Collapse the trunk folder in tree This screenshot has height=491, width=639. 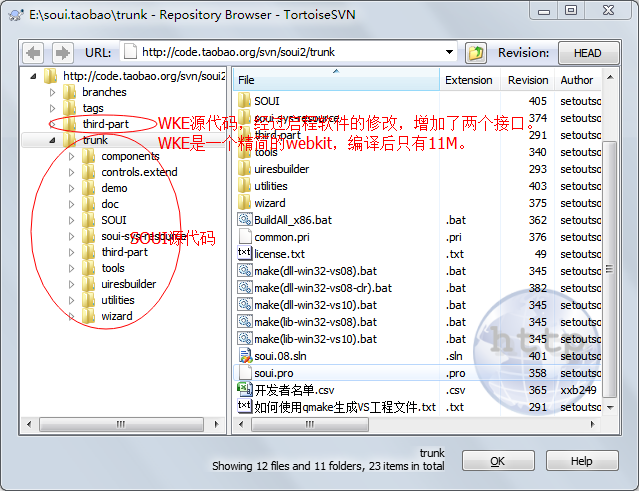53,140
